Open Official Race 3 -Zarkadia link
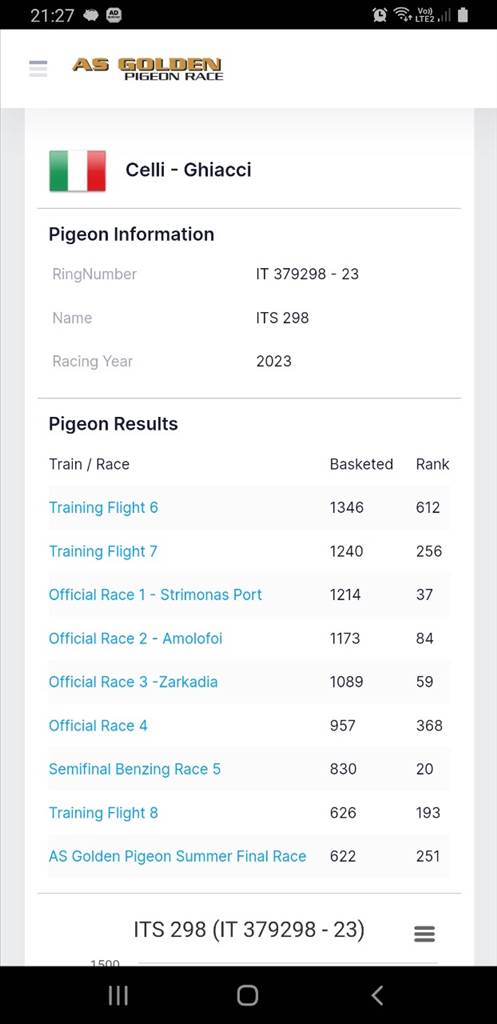The image size is (497, 1024). click(x=133, y=682)
